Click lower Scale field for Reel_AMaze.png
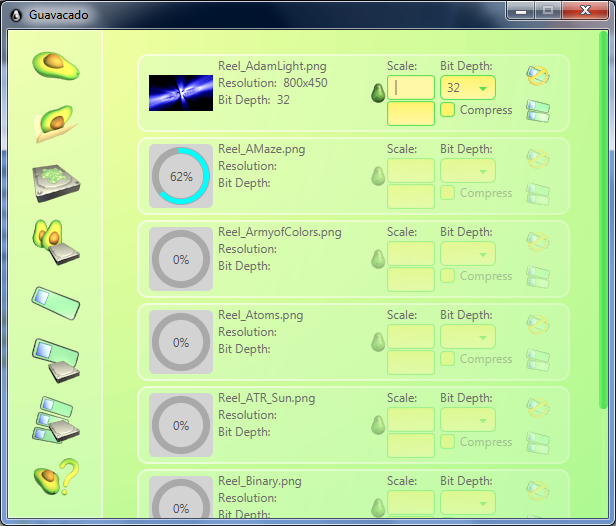 [x=411, y=196]
